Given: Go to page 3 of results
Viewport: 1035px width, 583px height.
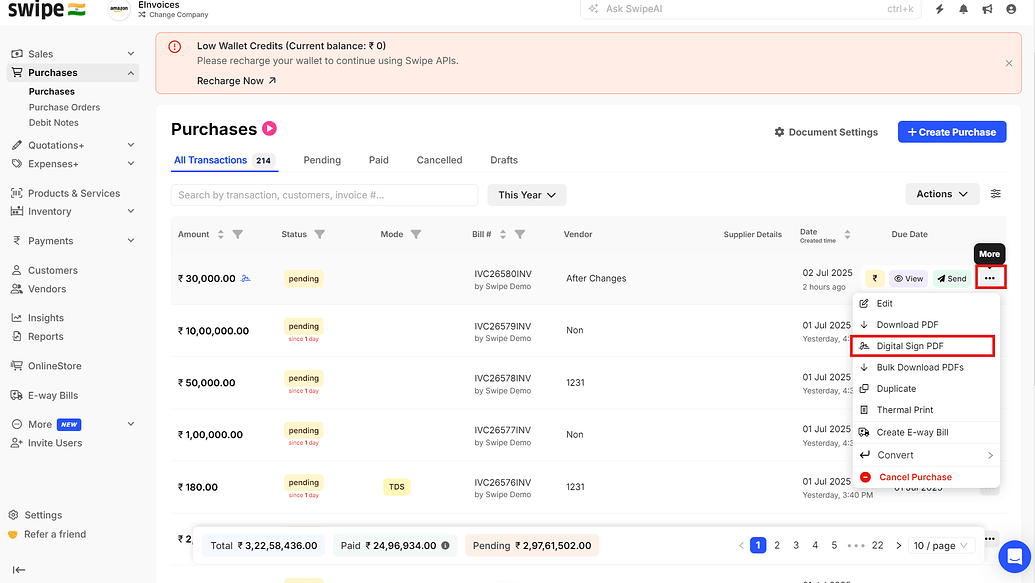Looking at the screenshot, I should [x=796, y=544].
